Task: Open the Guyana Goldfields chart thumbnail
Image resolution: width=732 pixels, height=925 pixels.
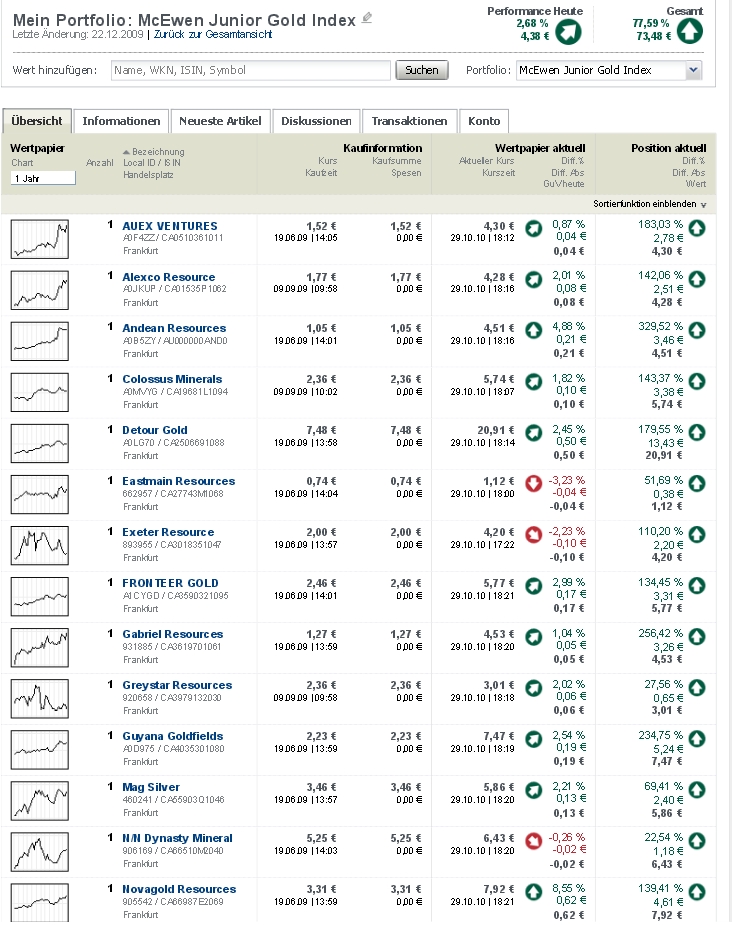Action: [x=40, y=749]
